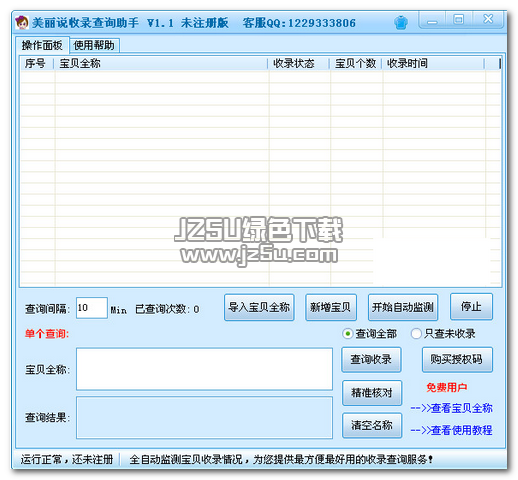Click the girl avatar app icon
The width and height of the screenshot is (518, 480).
pos(22,22)
